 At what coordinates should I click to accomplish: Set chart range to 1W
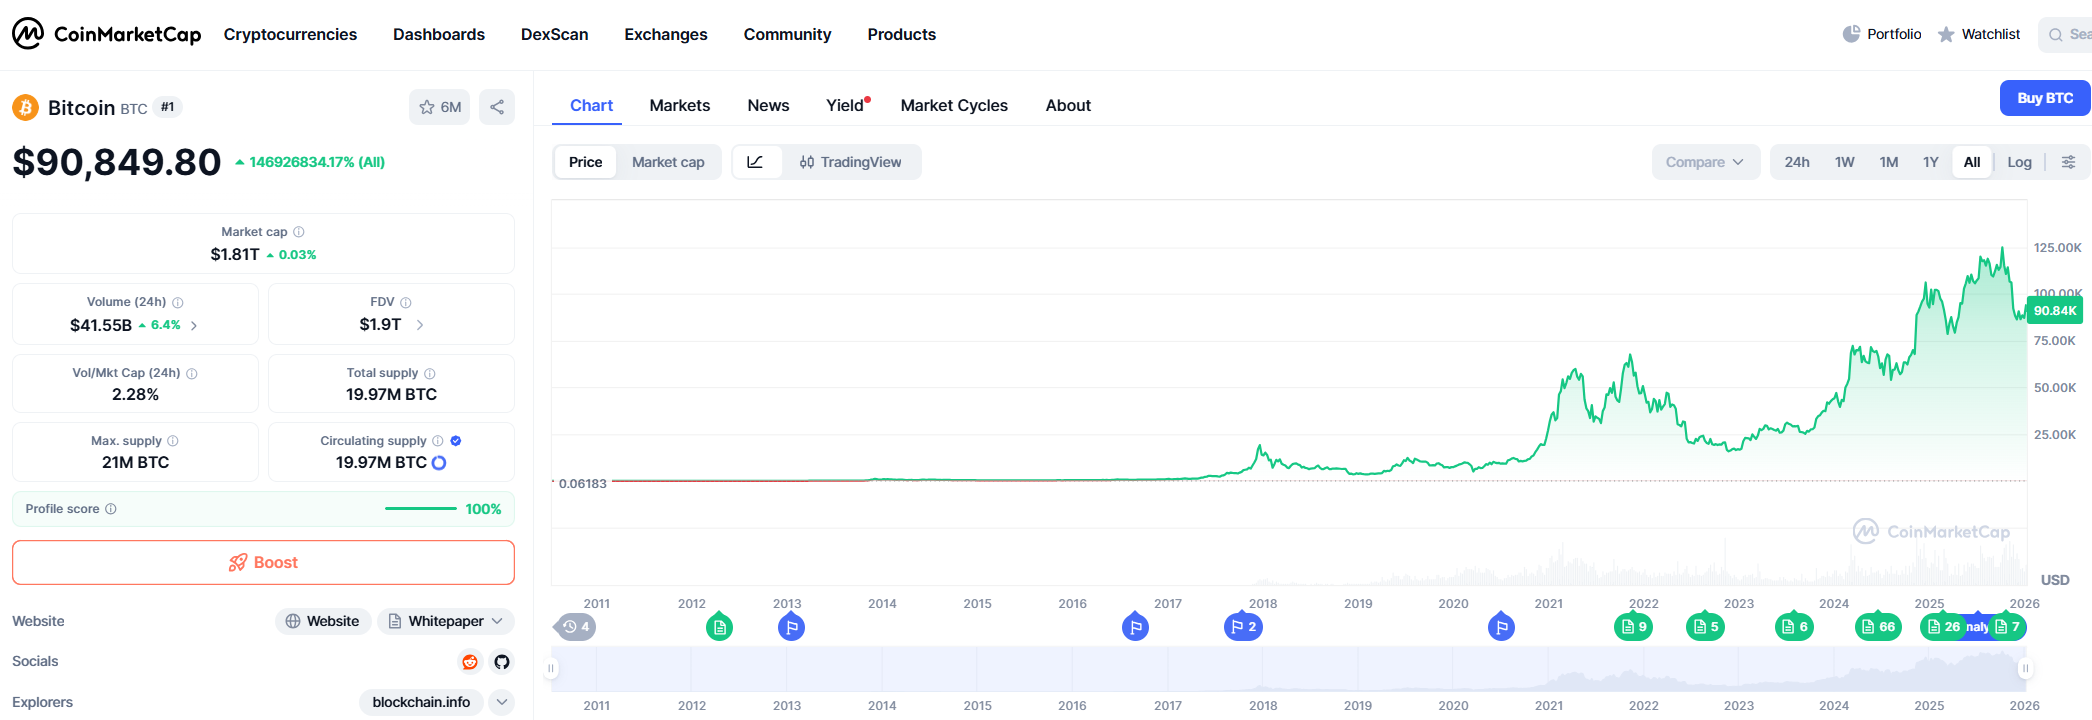click(1845, 162)
